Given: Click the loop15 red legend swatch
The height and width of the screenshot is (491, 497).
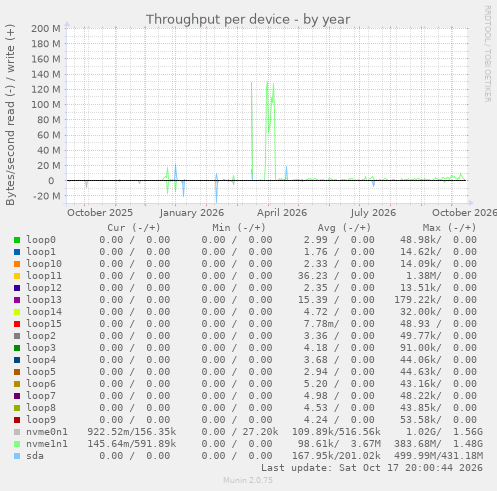Looking at the screenshot, I should [x=17, y=324].
